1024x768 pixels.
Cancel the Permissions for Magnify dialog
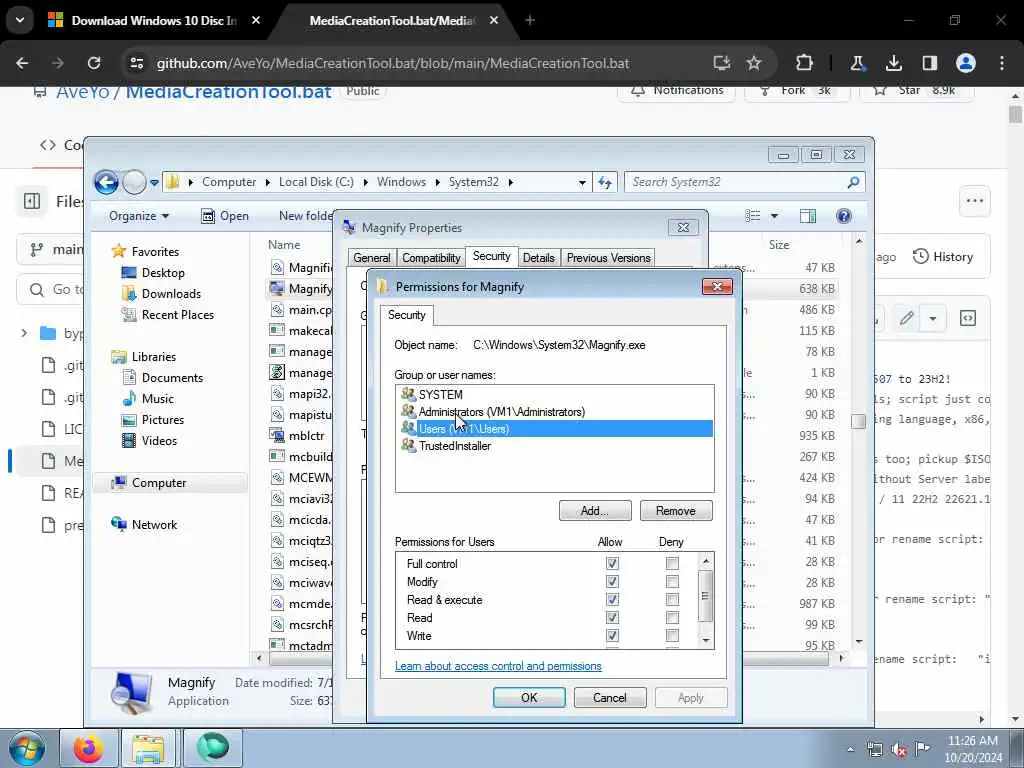pyautogui.click(x=610, y=697)
